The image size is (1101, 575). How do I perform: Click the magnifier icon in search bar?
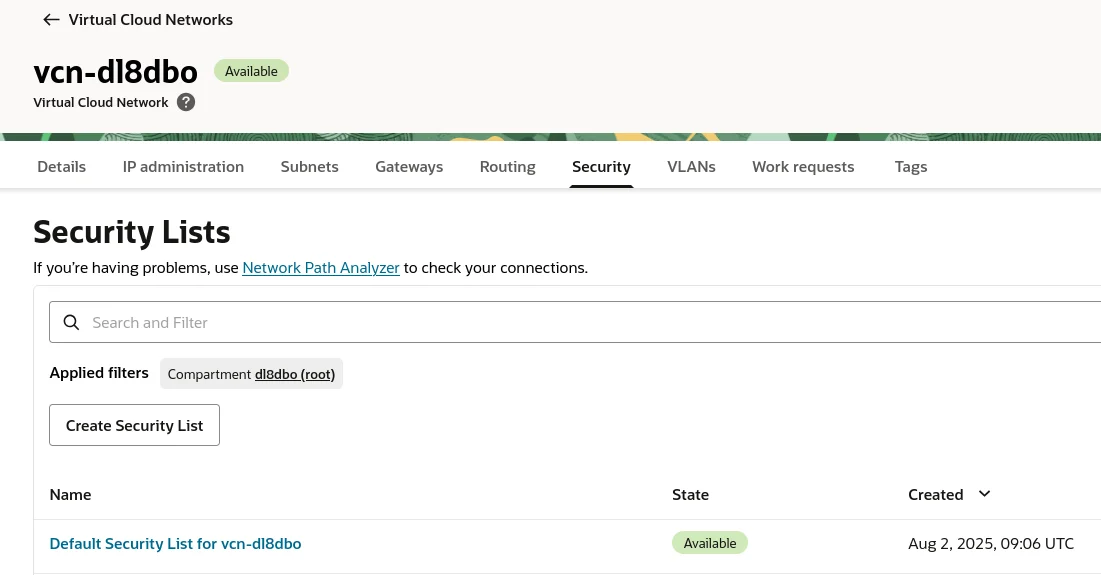tap(71, 322)
